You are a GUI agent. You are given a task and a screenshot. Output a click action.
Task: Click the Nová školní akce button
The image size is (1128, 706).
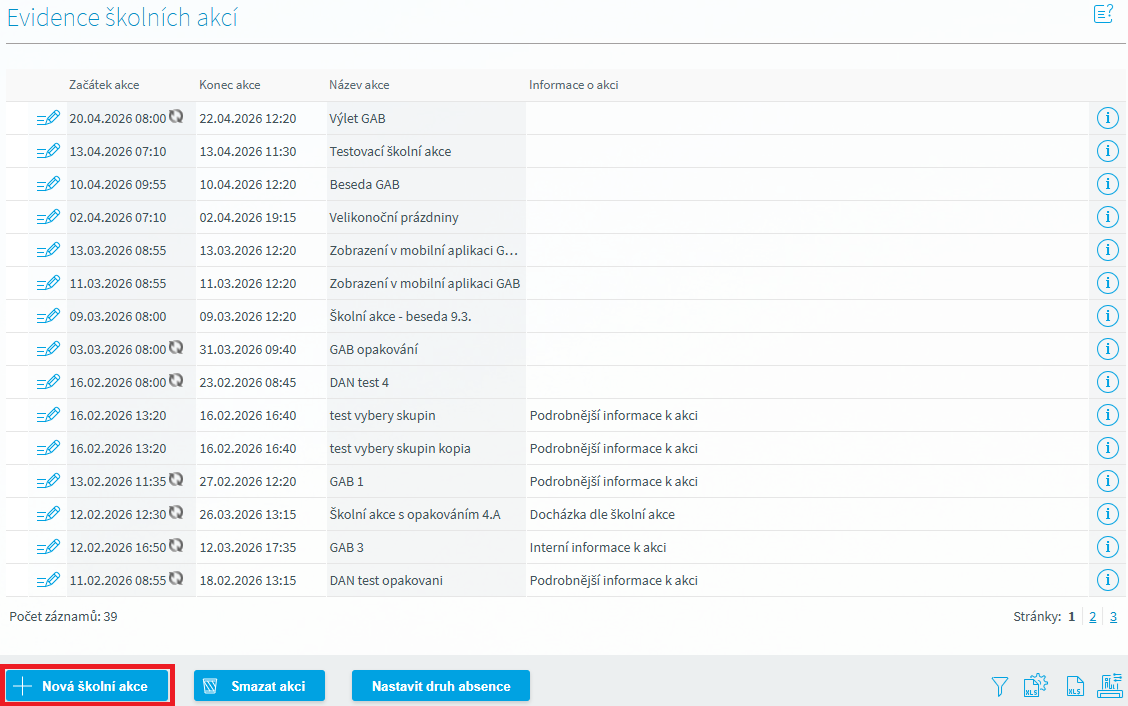point(89,686)
